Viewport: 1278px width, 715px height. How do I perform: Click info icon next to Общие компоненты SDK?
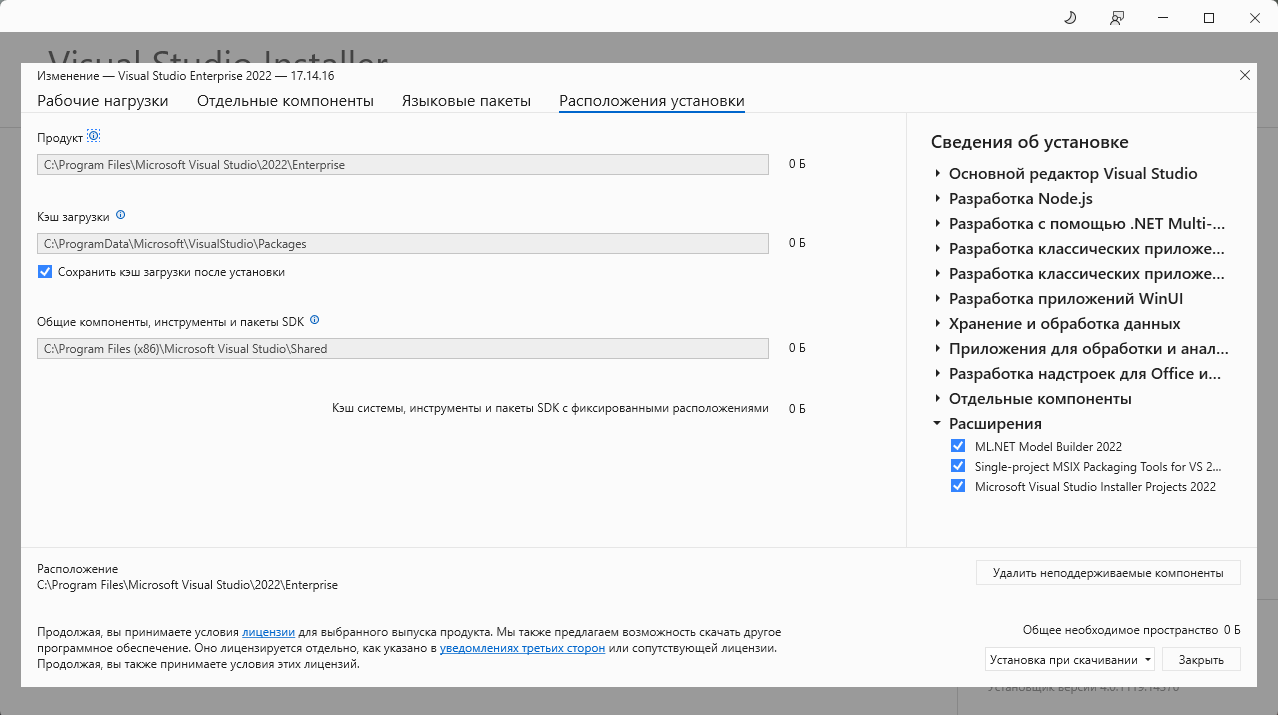(x=314, y=320)
